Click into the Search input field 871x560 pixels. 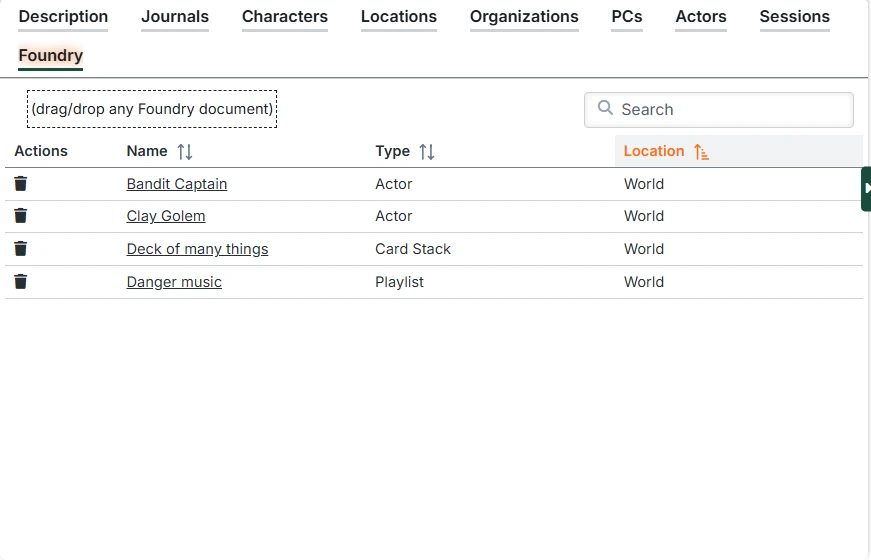tap(730, 110)
